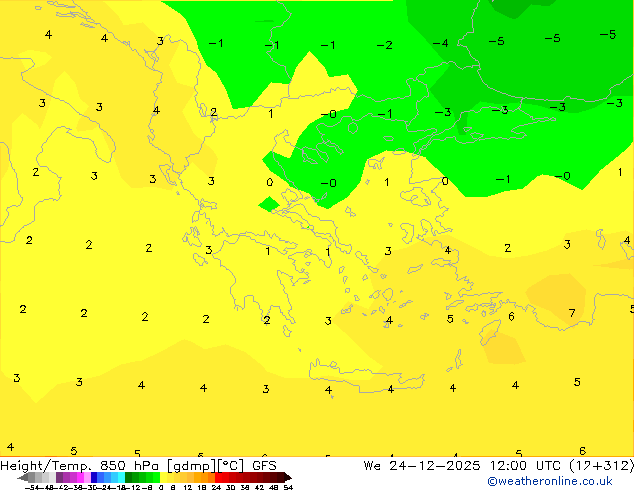634x490 pixels.
Task: Click the '(12+312)' forecast offset text
Action: click(602, 466)
